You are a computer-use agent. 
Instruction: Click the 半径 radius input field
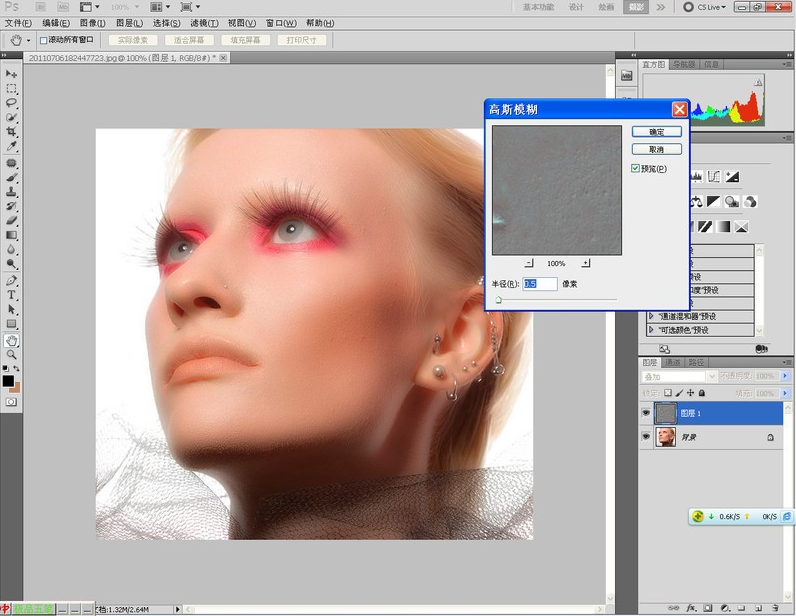pos(540,284)
